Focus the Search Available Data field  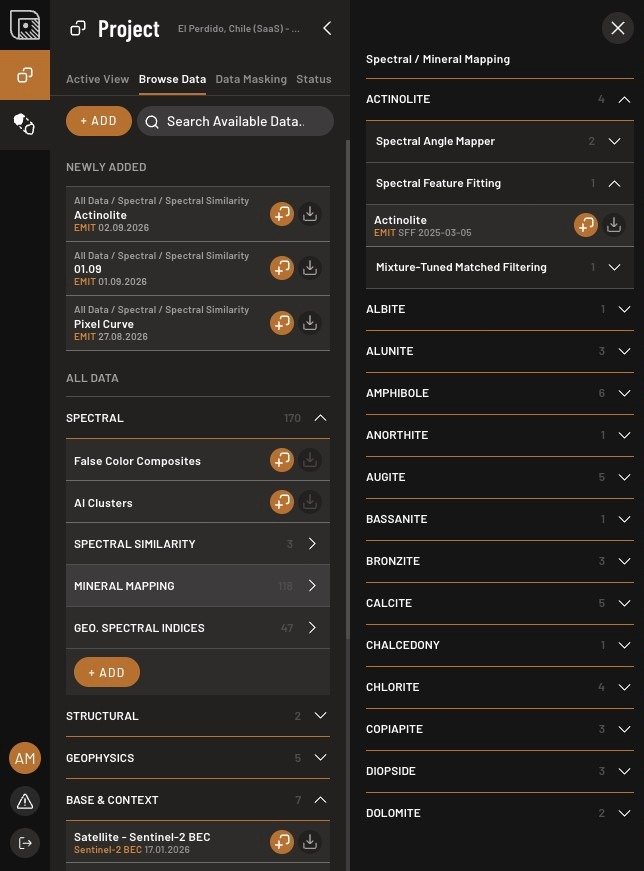(236, 121)
